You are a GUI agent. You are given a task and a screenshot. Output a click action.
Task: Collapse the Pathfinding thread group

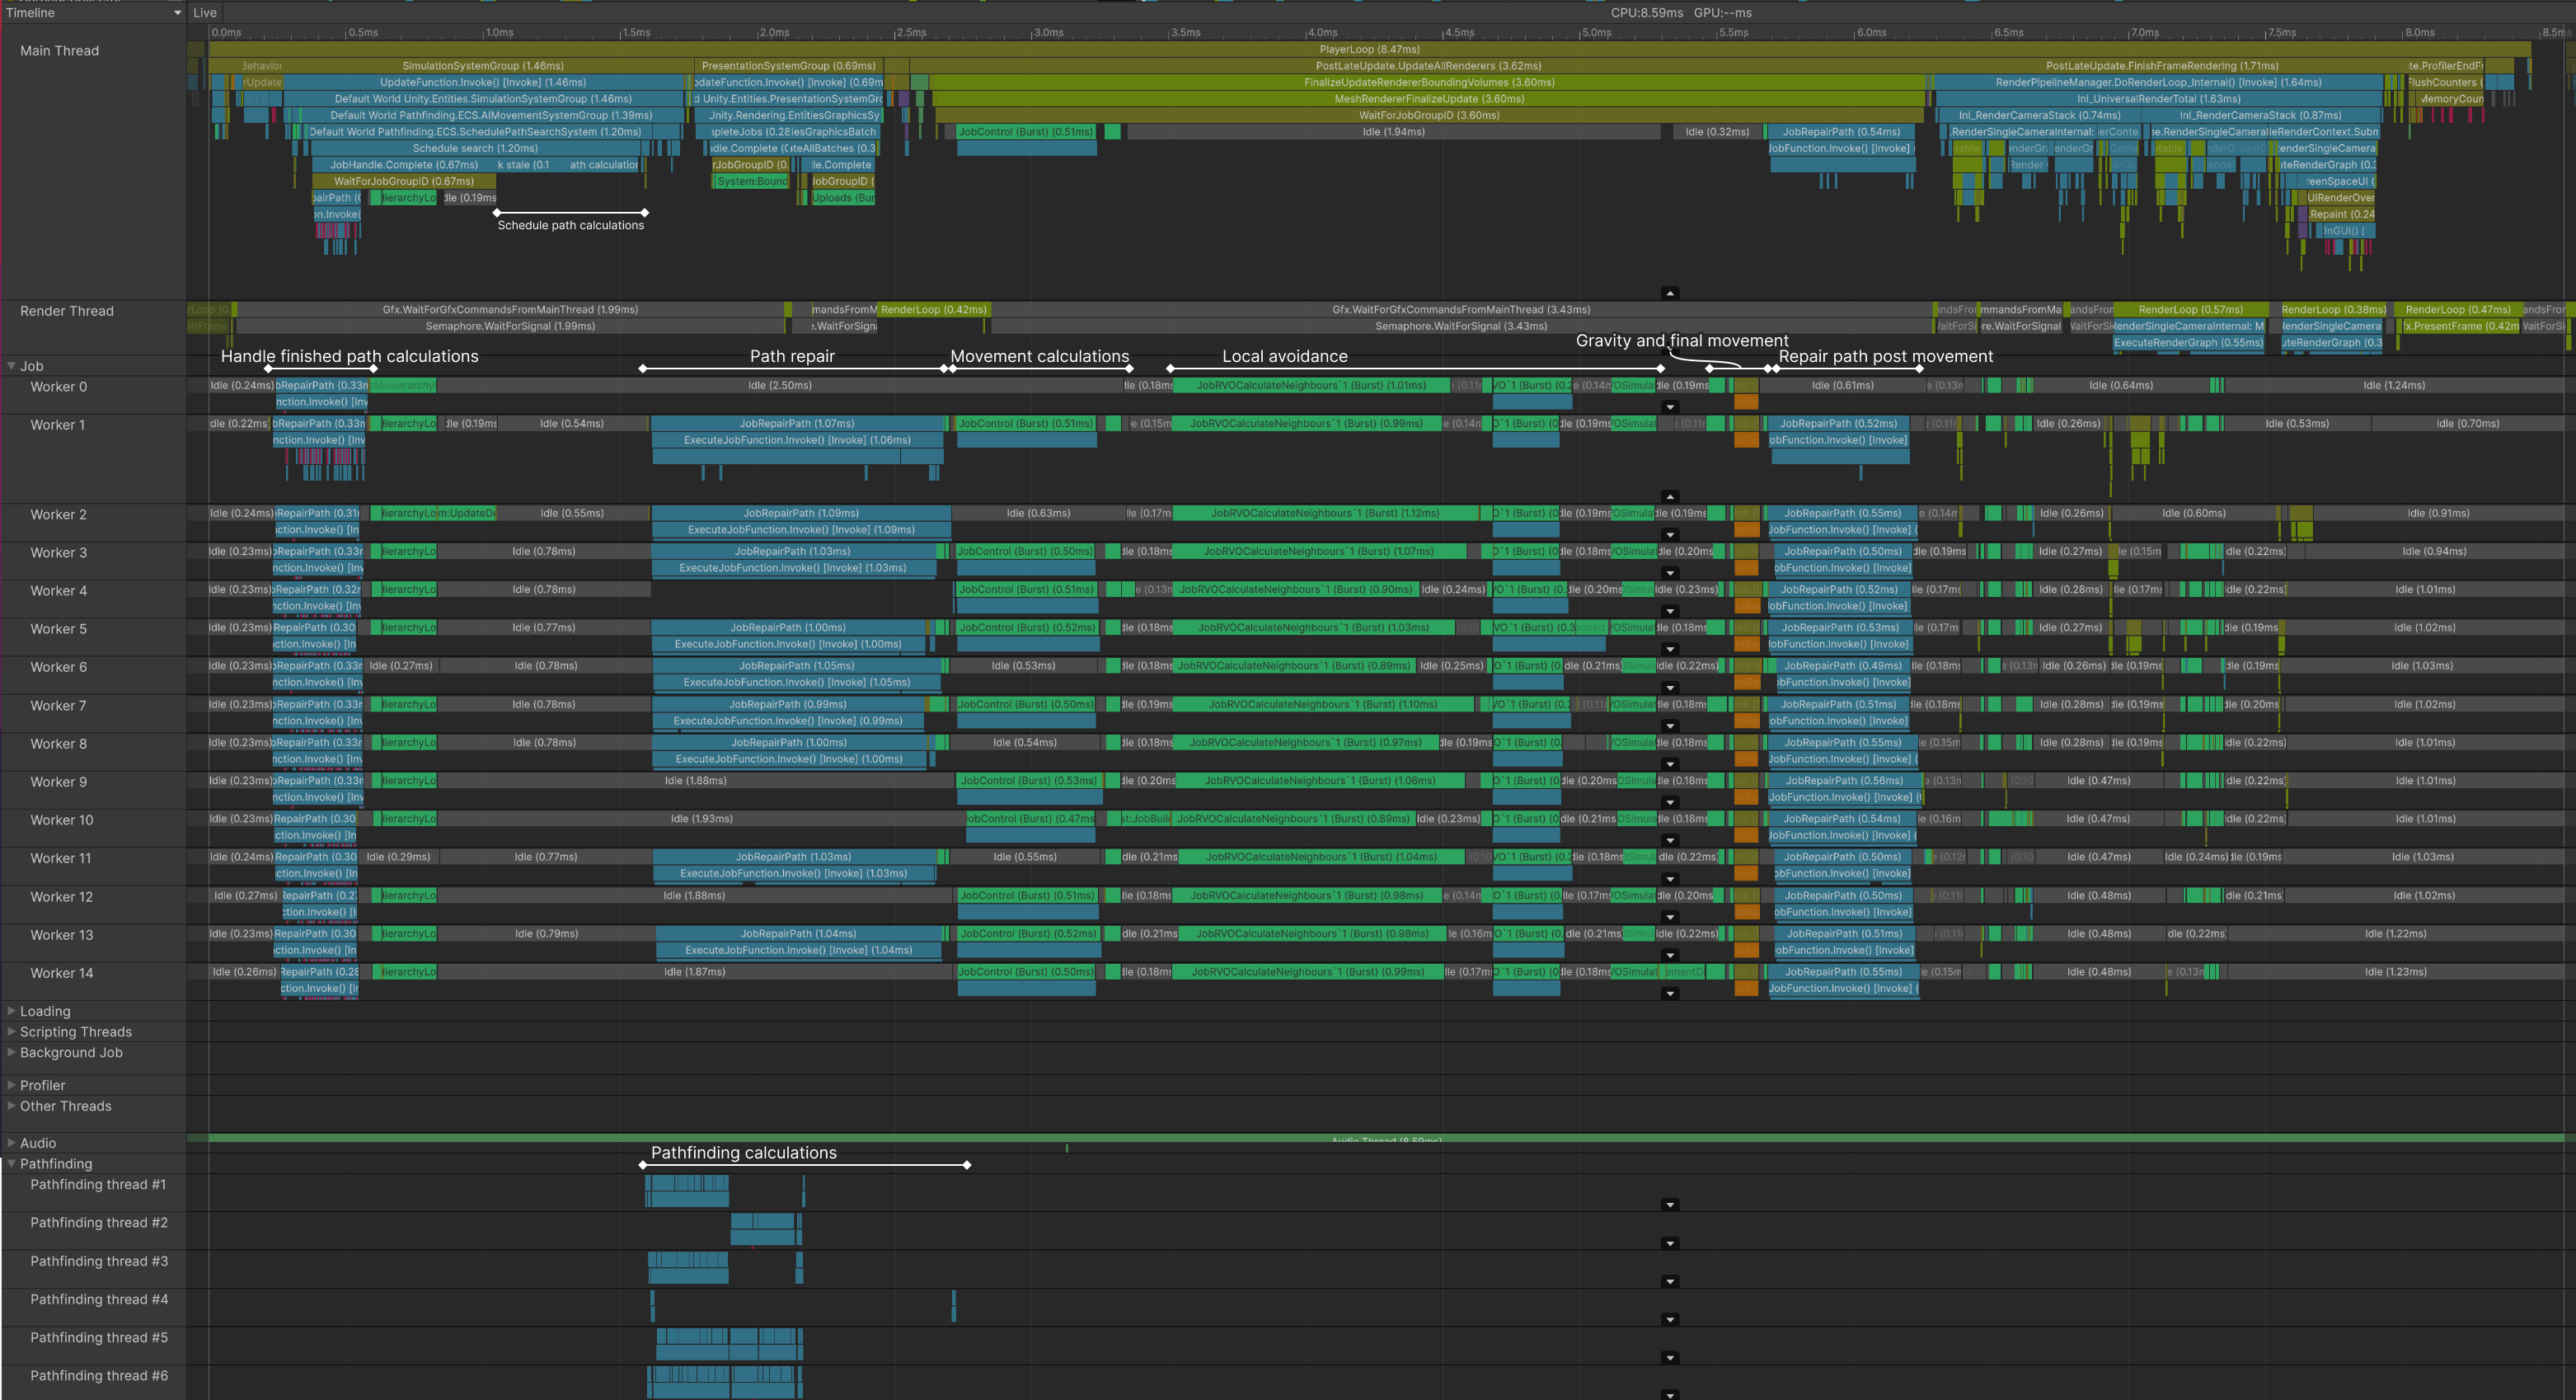point(11,1163)
